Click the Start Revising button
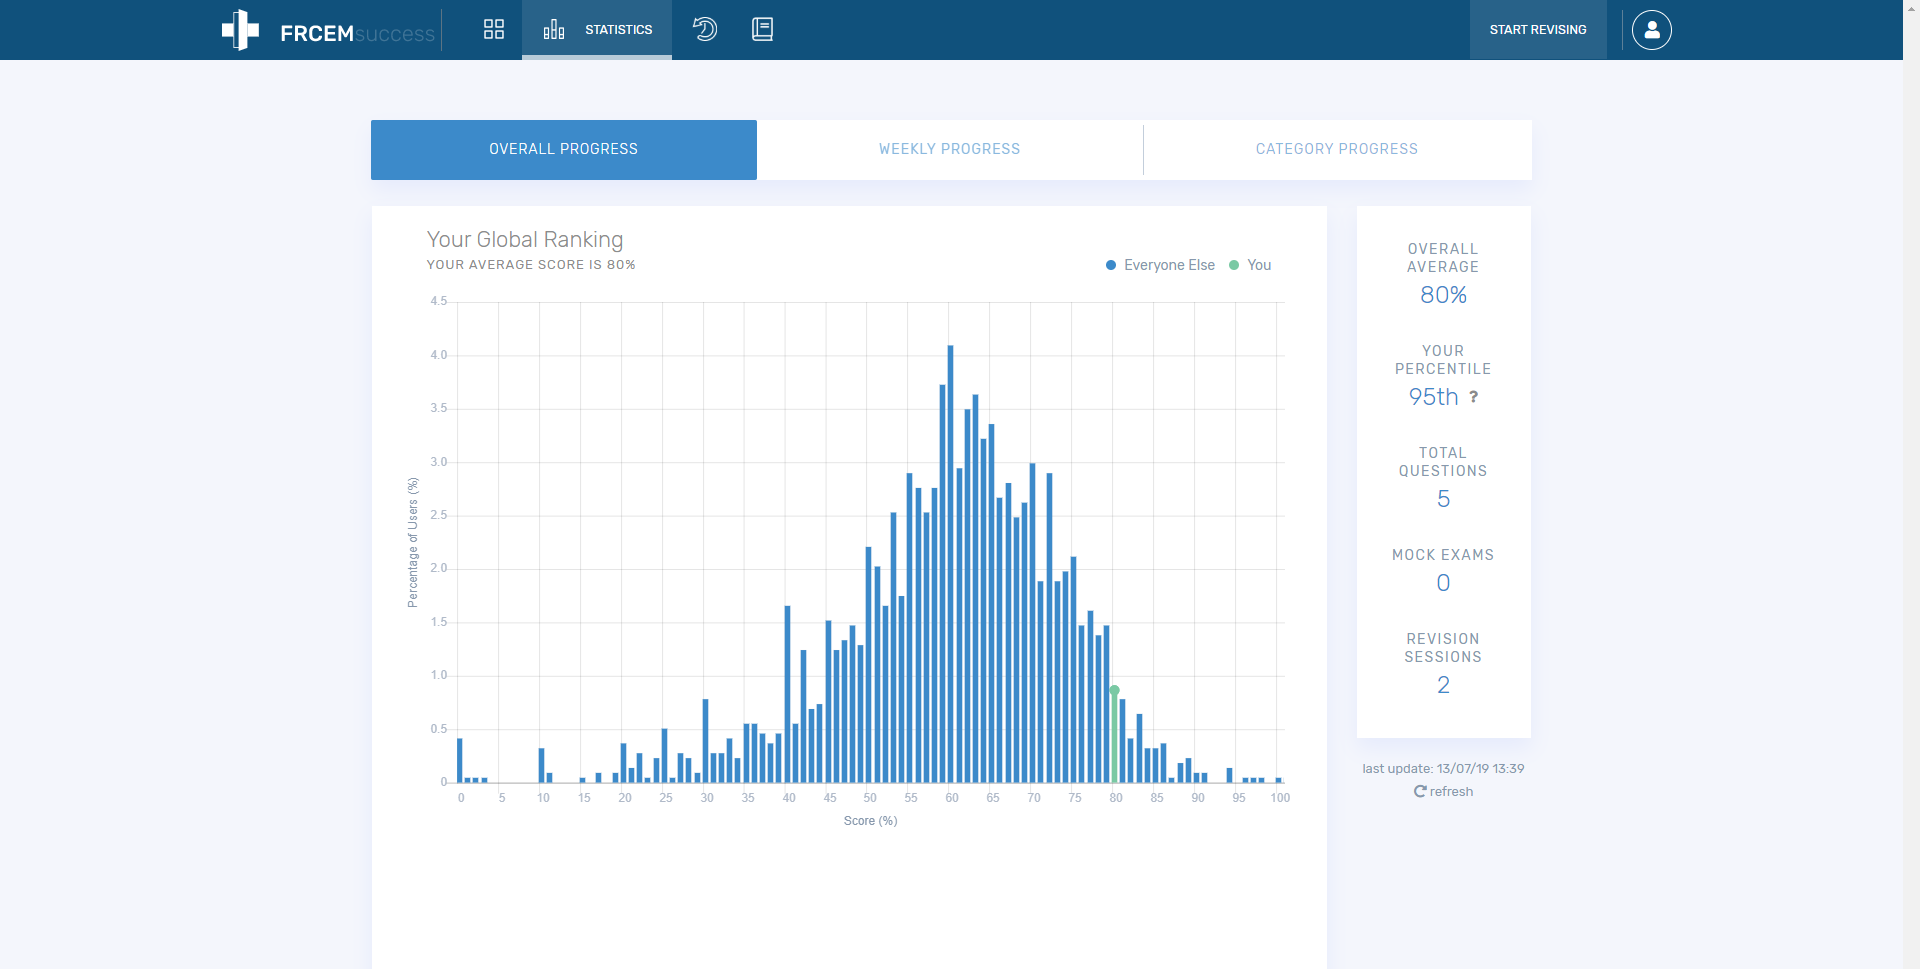1920x969 pixels. click(x=1538, y=30)
